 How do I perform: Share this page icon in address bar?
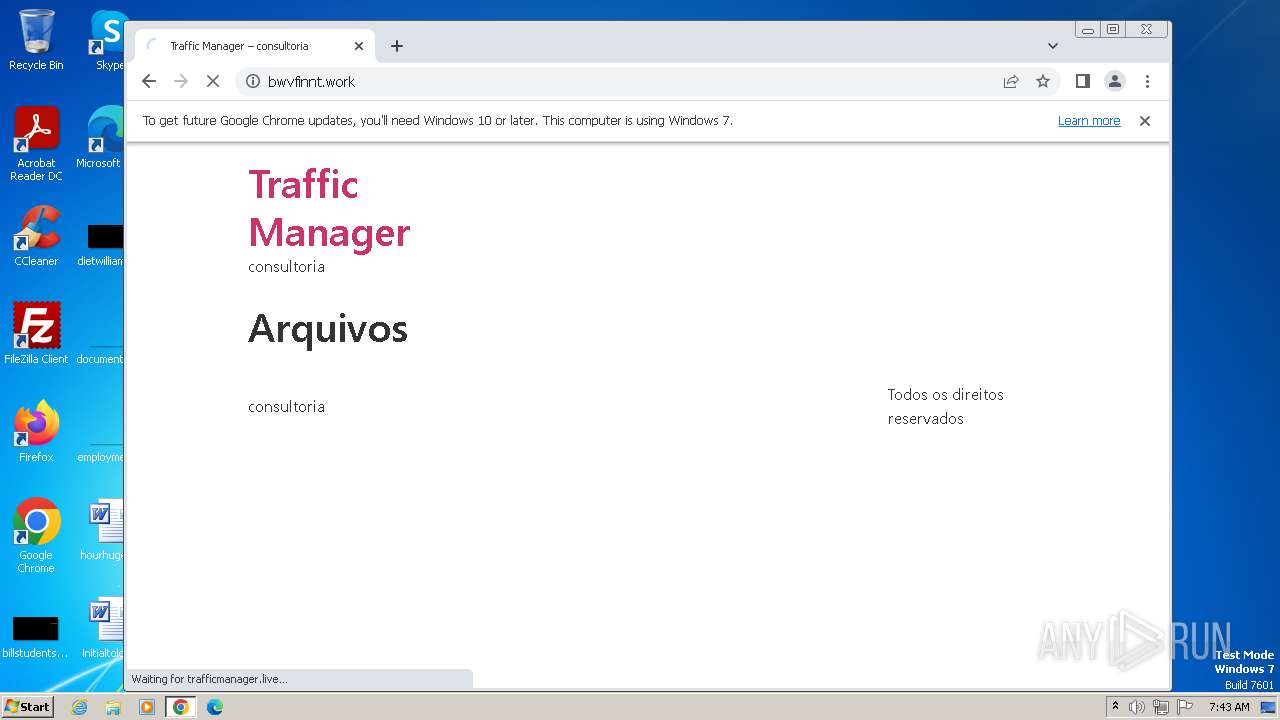click(x=1011, y=82)
